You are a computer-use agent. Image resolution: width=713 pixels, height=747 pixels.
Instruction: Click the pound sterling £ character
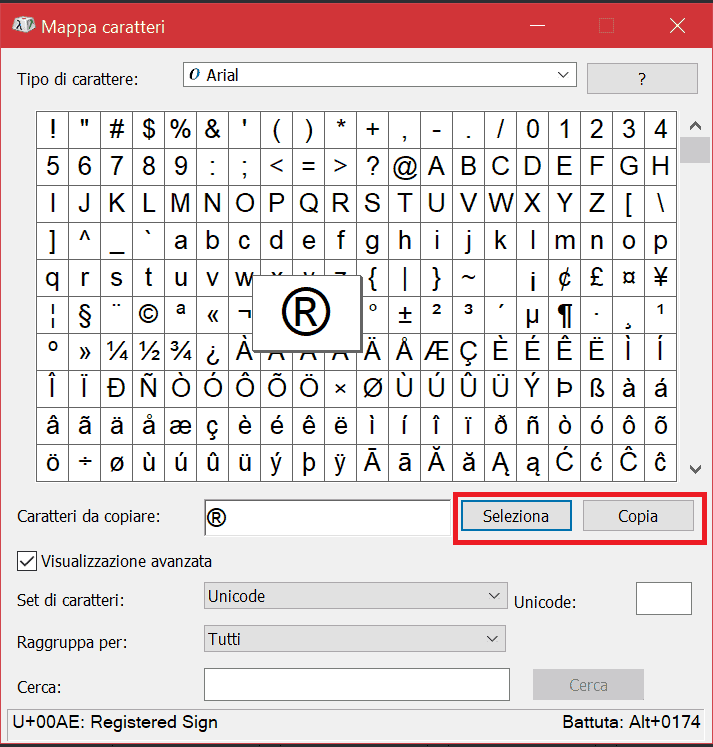(x=596, y=277)
